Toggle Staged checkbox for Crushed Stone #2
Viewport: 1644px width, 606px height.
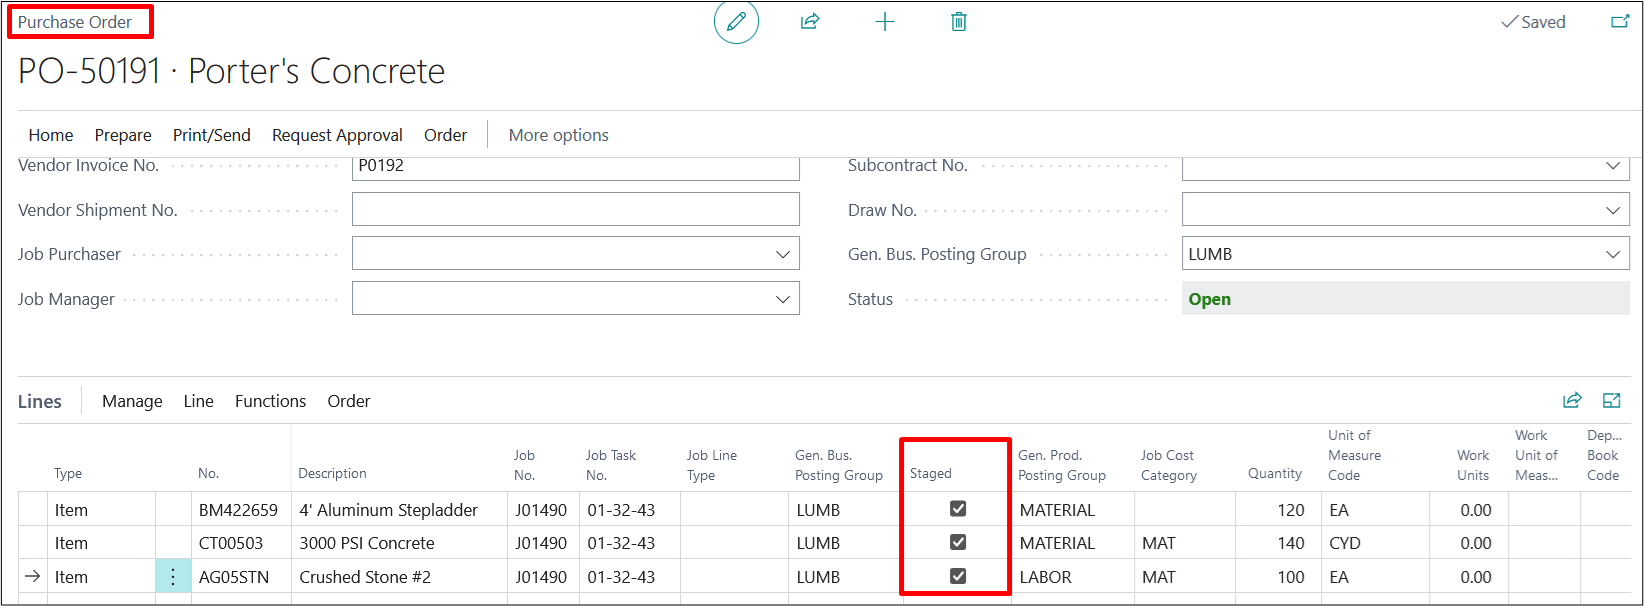(x=958, y=577)
